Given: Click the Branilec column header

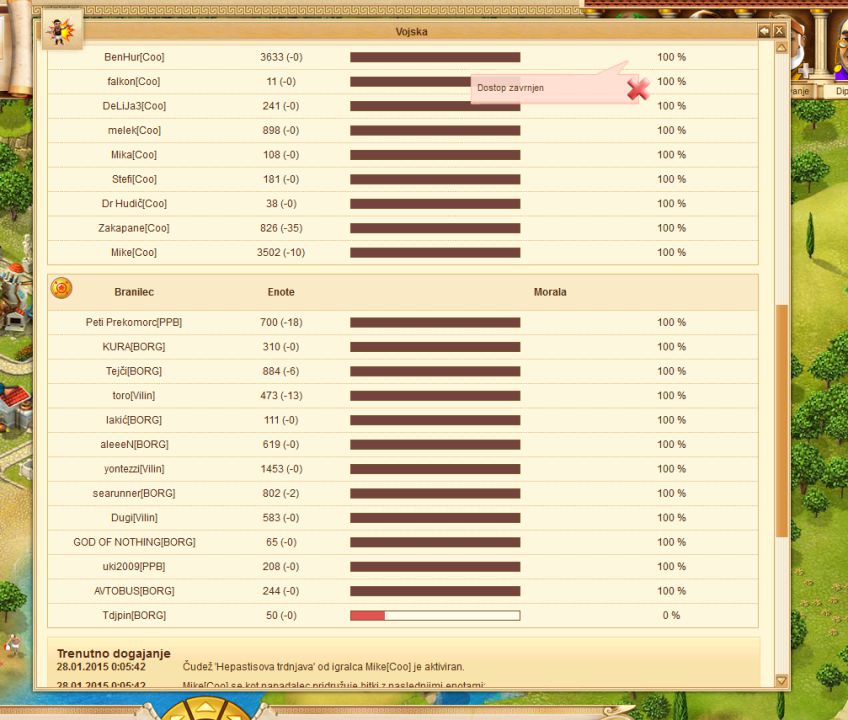Looking at the screenshot, I should tap(134, 292).
